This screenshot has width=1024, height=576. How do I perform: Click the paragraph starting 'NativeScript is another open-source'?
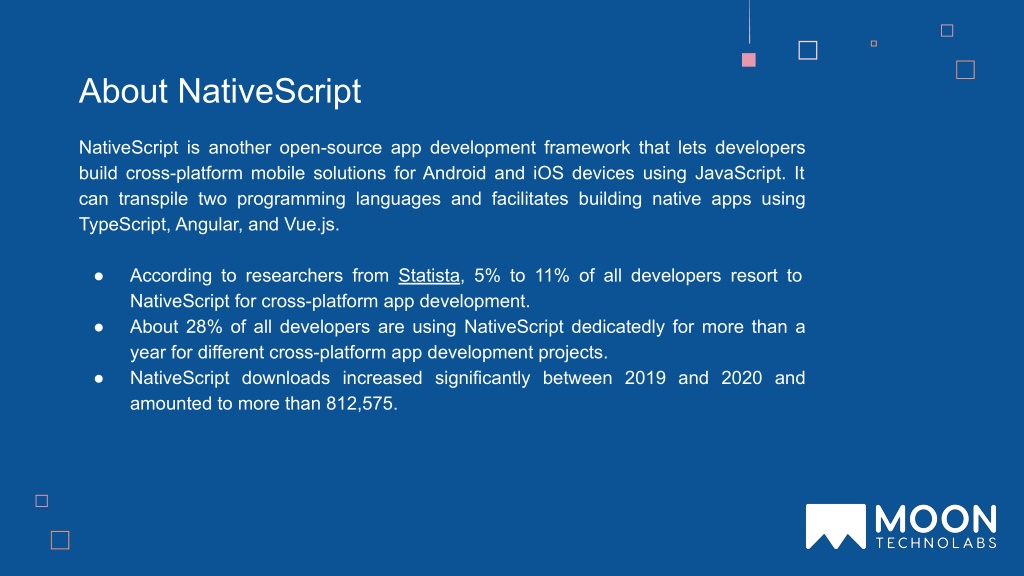441,185
